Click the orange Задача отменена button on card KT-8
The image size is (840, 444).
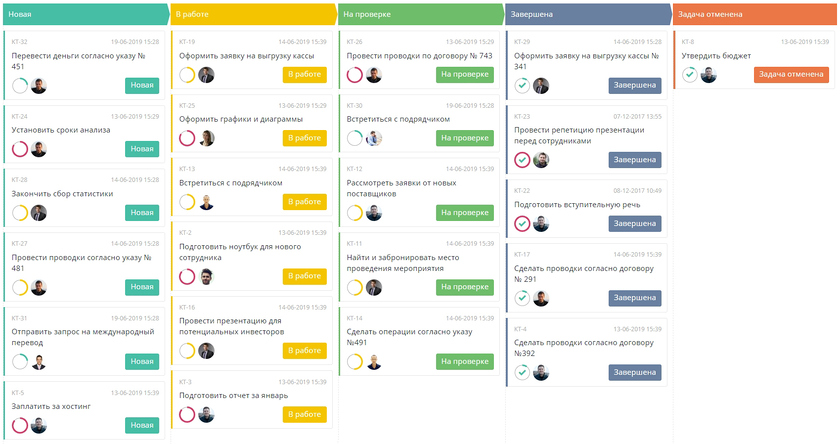pos(791,75)
